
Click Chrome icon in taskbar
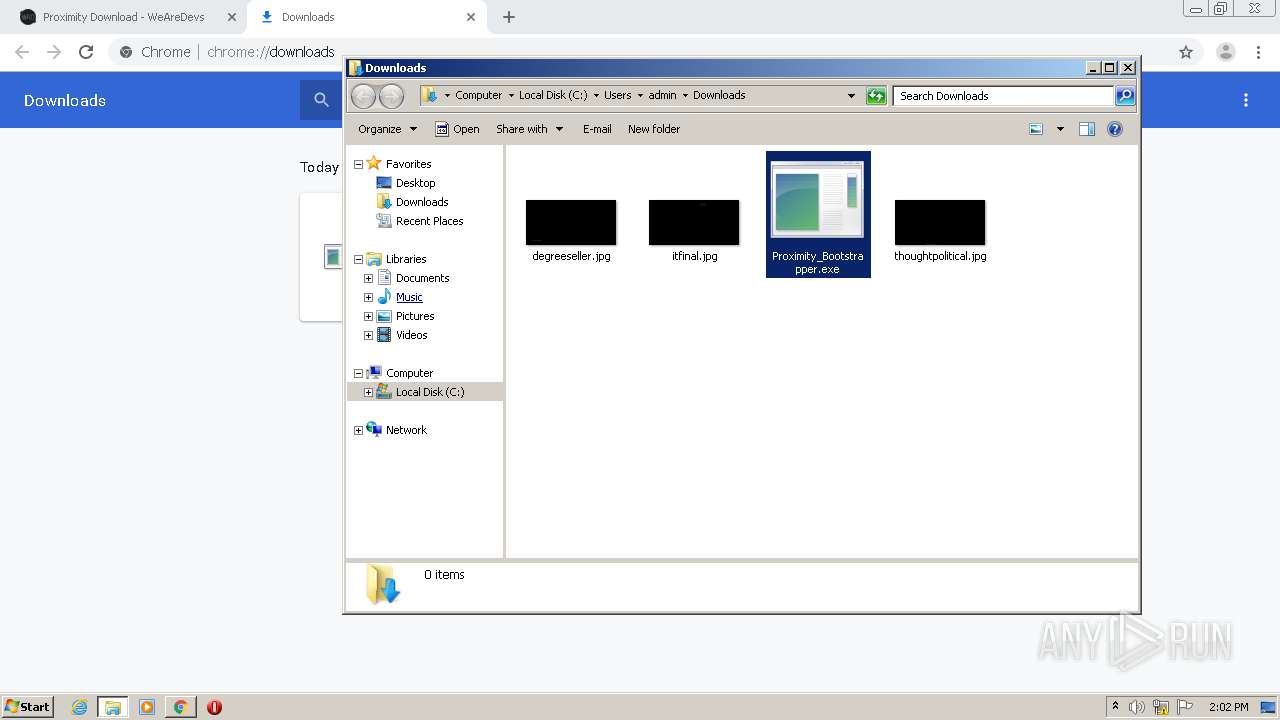coord(180,707)
